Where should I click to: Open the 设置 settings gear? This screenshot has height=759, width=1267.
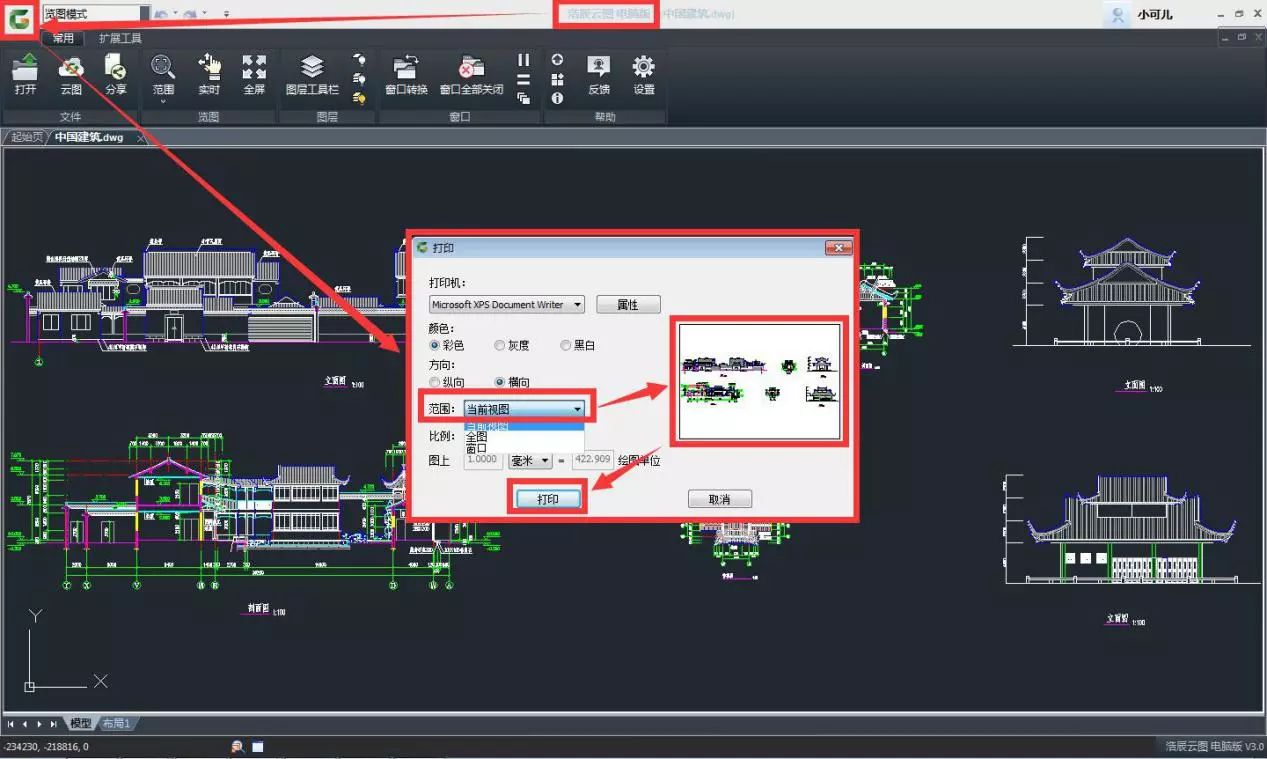(x=644, y=73)
